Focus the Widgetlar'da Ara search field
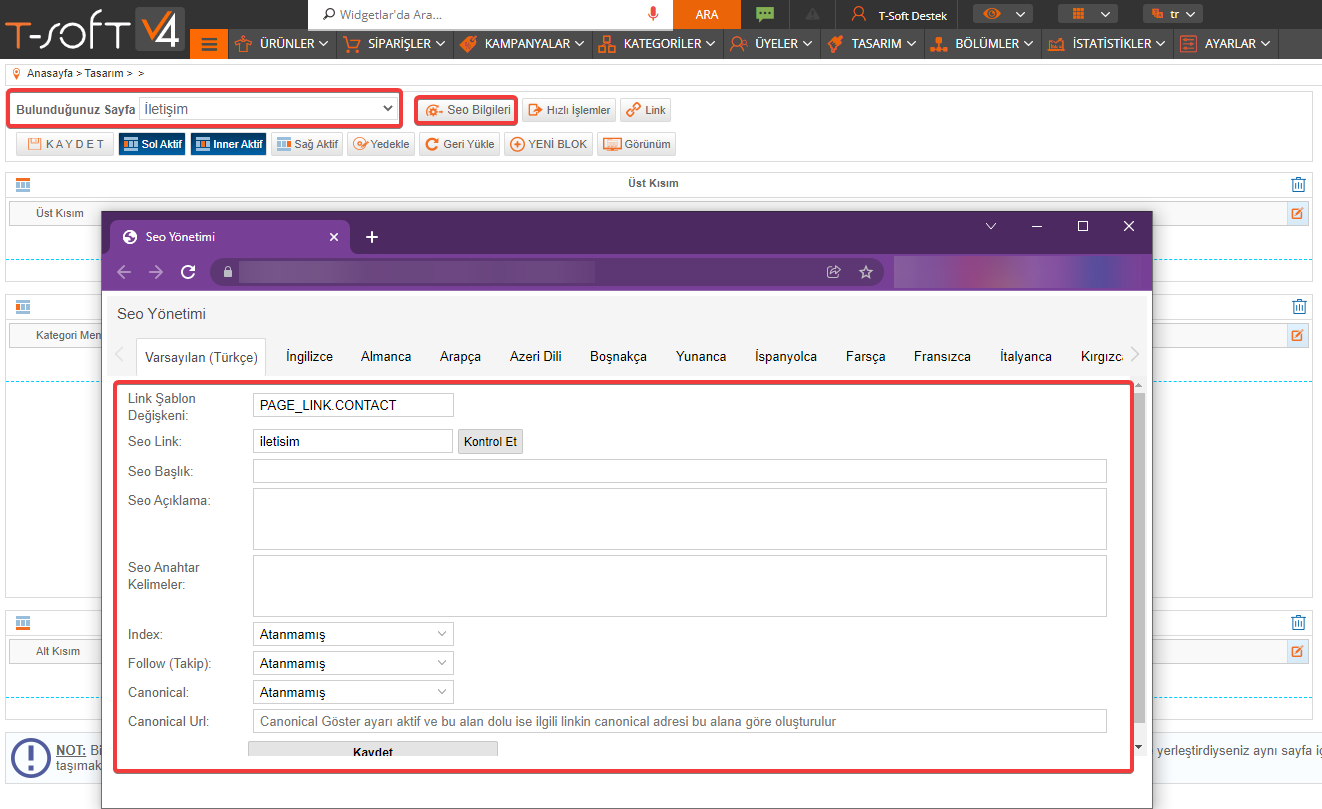Screen dimensions: 1322x809 click(490, 15)
